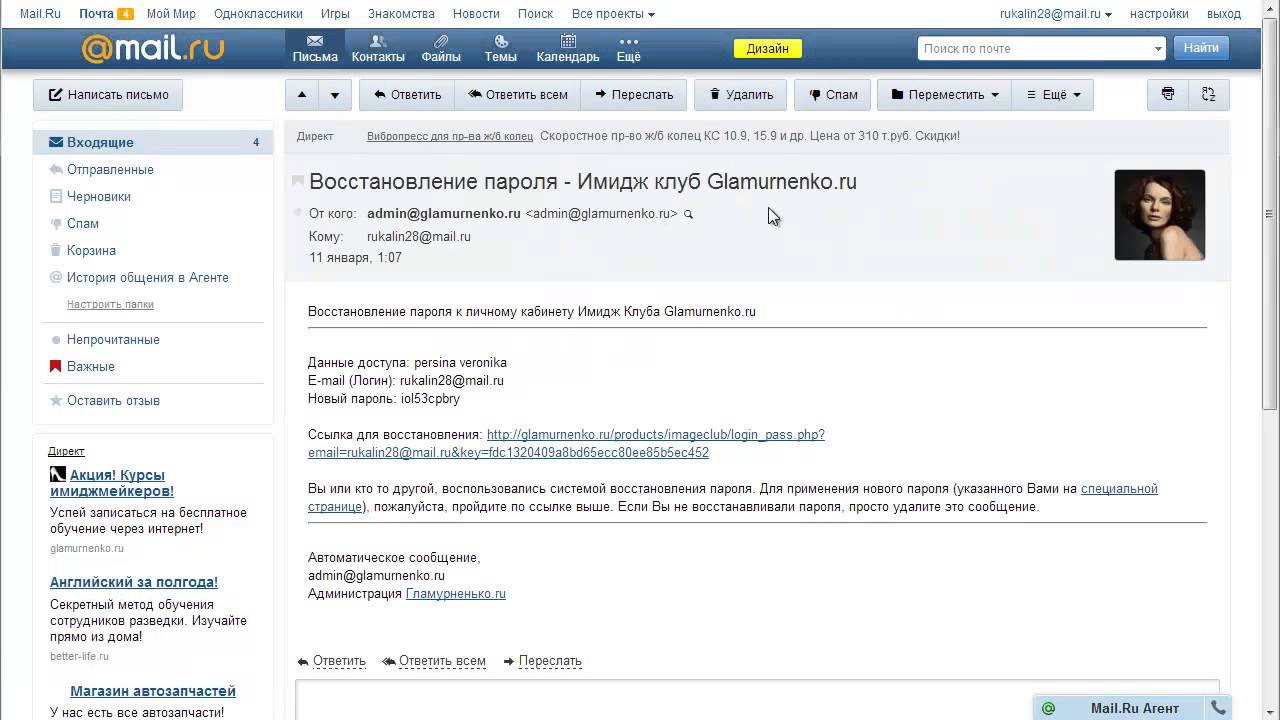This screenshot has width=1280, height=720.
Task: Open the Английский за полгода ad
Action: tap(134, 582)
